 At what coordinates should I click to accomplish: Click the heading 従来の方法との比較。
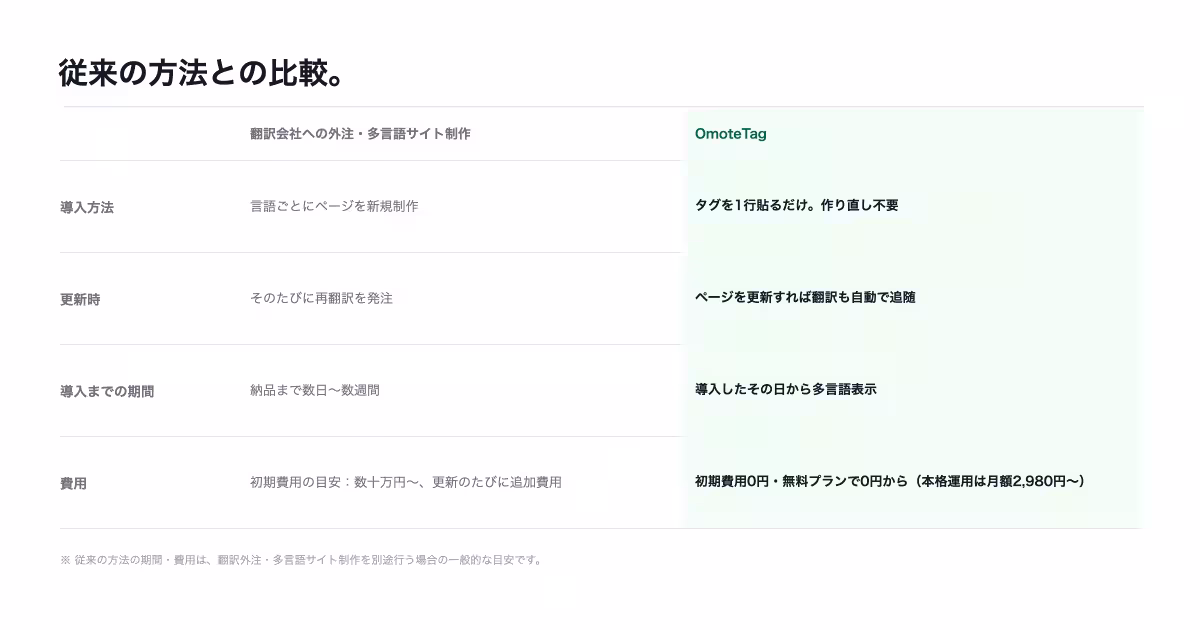coord(203,73)
